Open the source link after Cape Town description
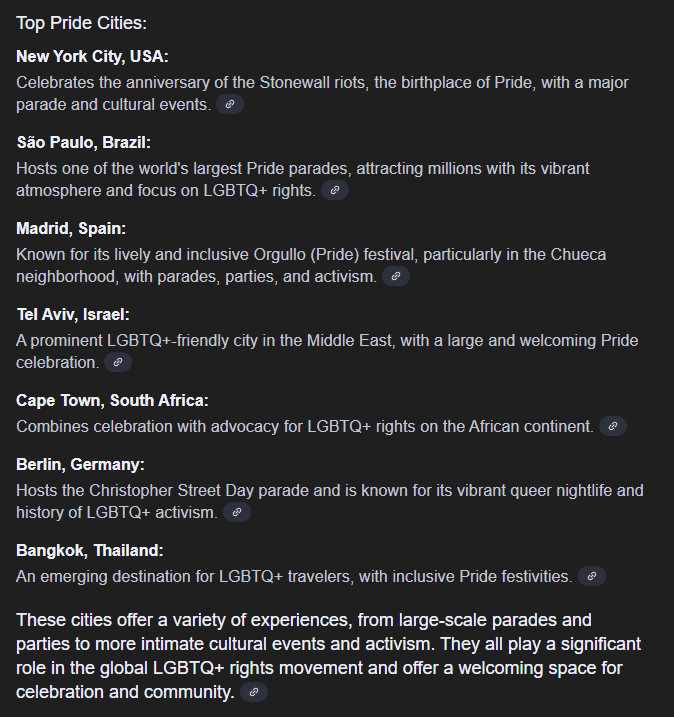This screenshot has height=717, width=674. [613, 426]
